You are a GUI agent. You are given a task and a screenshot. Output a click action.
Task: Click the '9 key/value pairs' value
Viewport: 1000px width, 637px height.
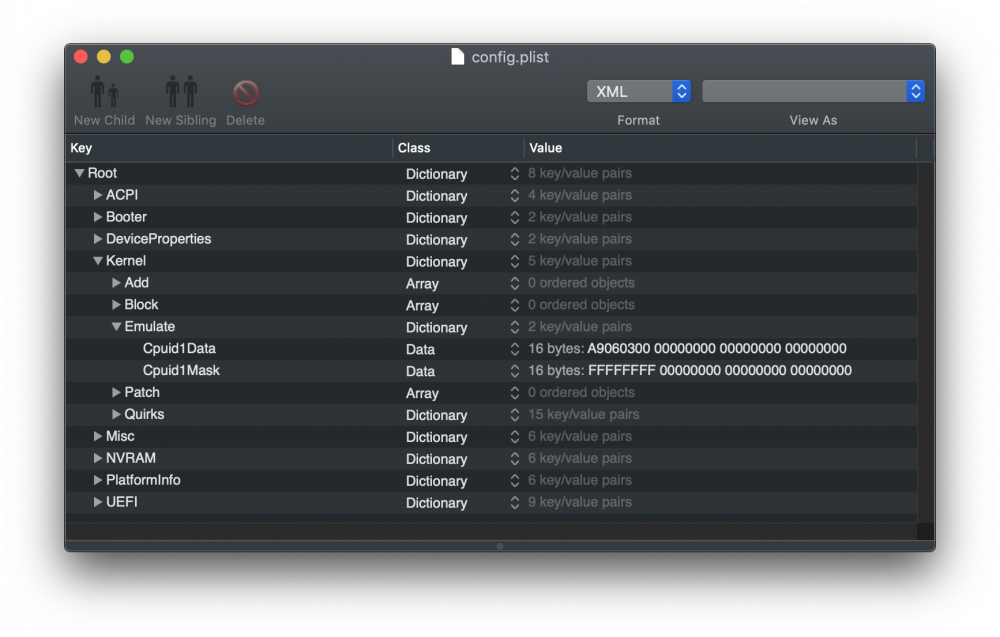tap(580, 502)
